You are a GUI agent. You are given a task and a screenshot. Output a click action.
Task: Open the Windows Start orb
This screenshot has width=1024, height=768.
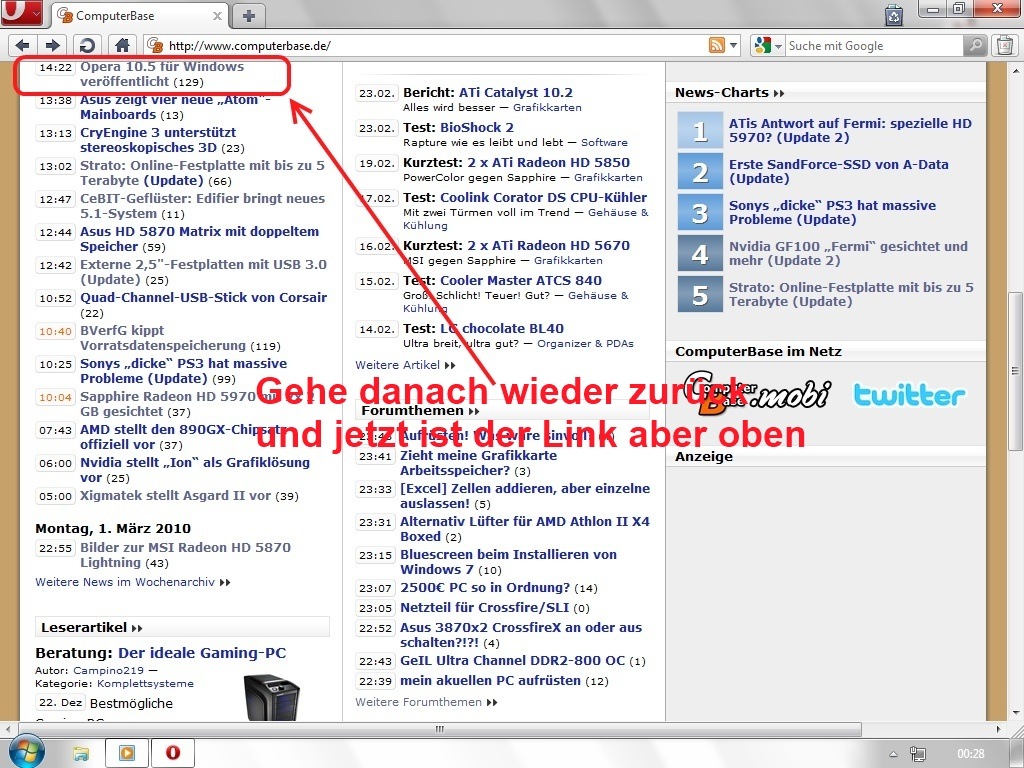26,751
